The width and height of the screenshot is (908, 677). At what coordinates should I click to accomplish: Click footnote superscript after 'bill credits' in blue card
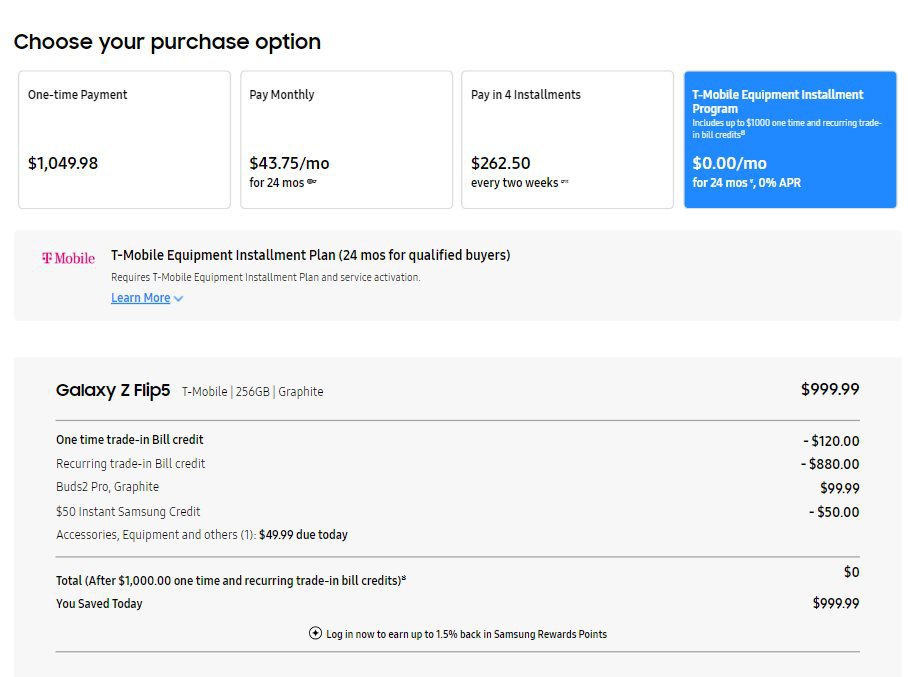(743, 132)
